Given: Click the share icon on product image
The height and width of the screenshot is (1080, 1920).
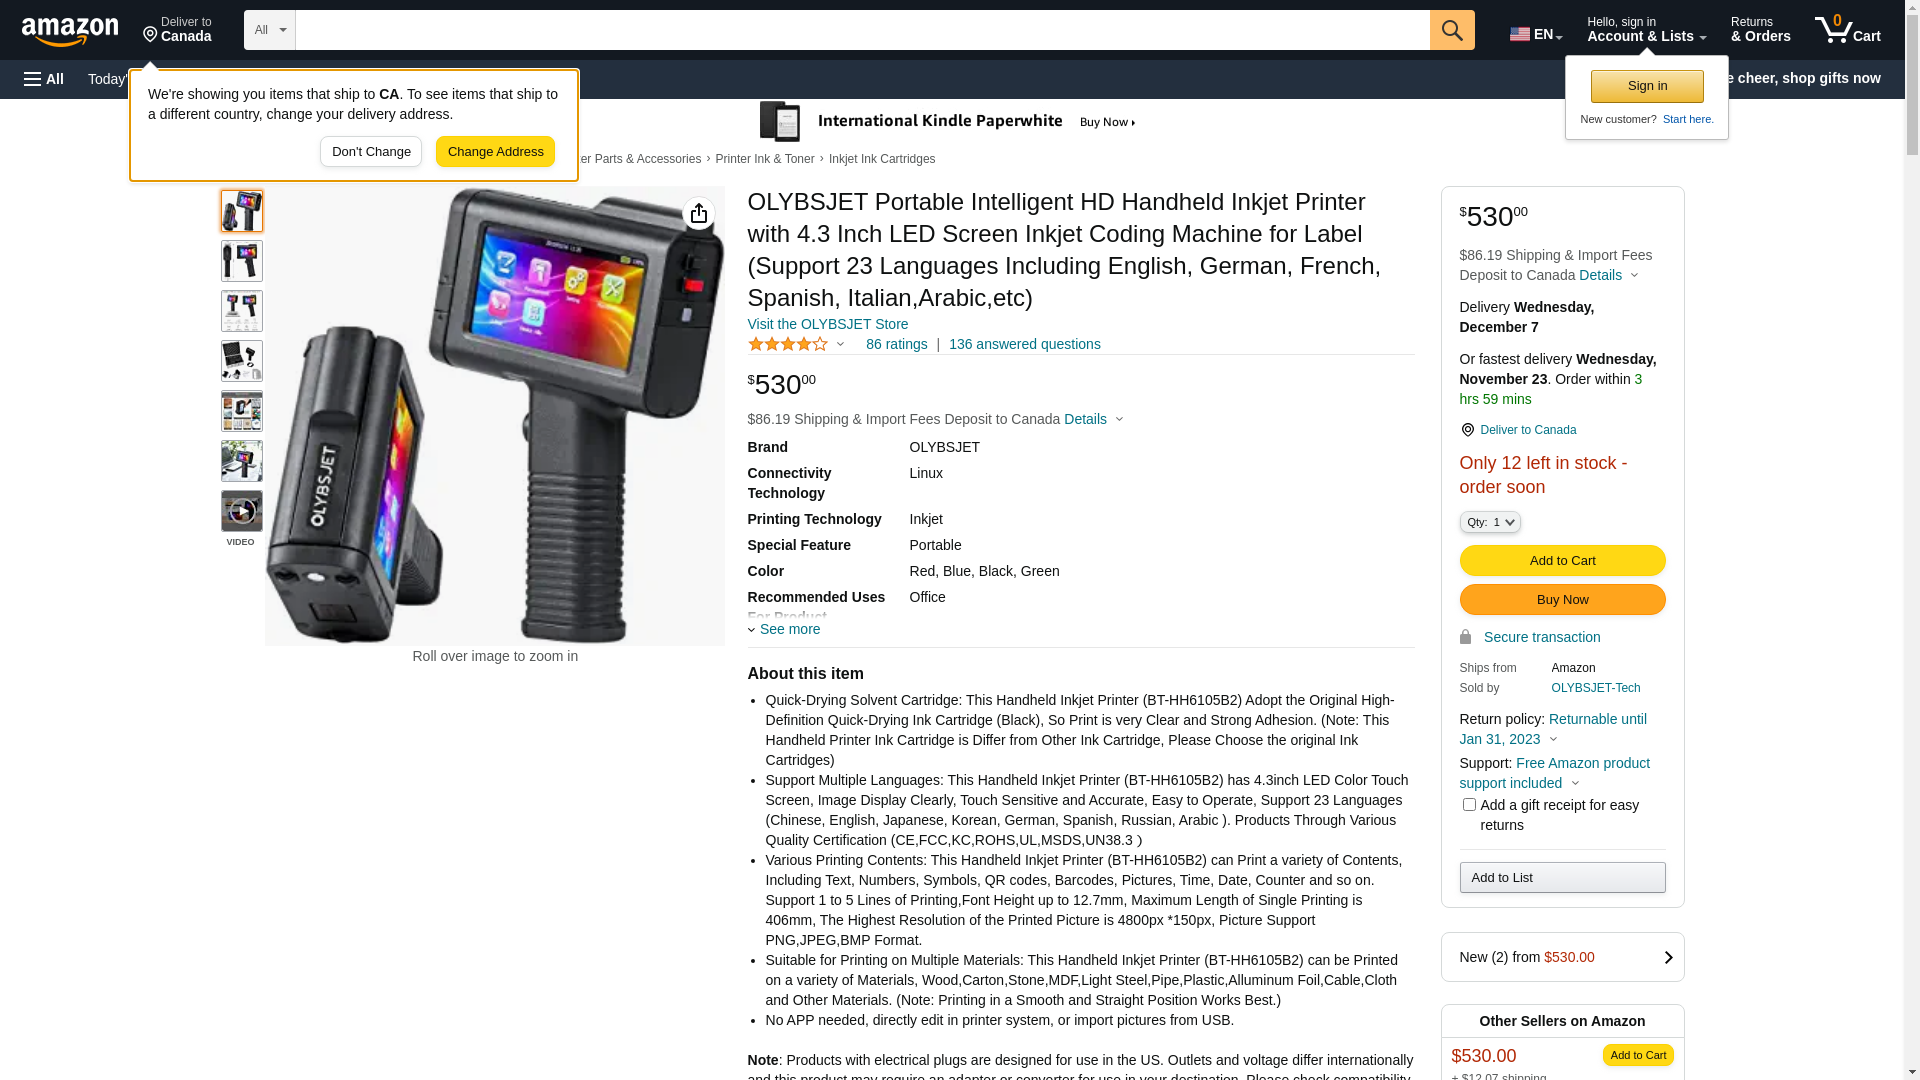Looking at the screenshot, I should (699, 213).
